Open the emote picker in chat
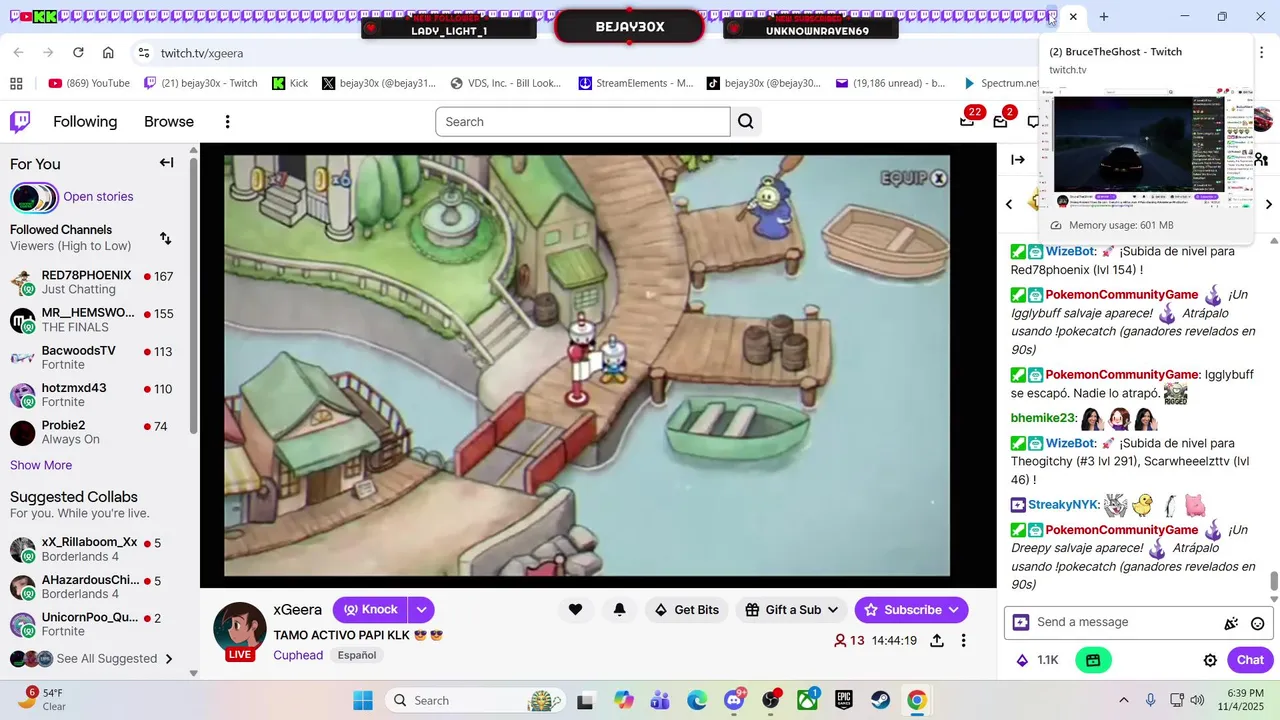This screenshot has width=1280, height=720. (x=1258, y=623)
